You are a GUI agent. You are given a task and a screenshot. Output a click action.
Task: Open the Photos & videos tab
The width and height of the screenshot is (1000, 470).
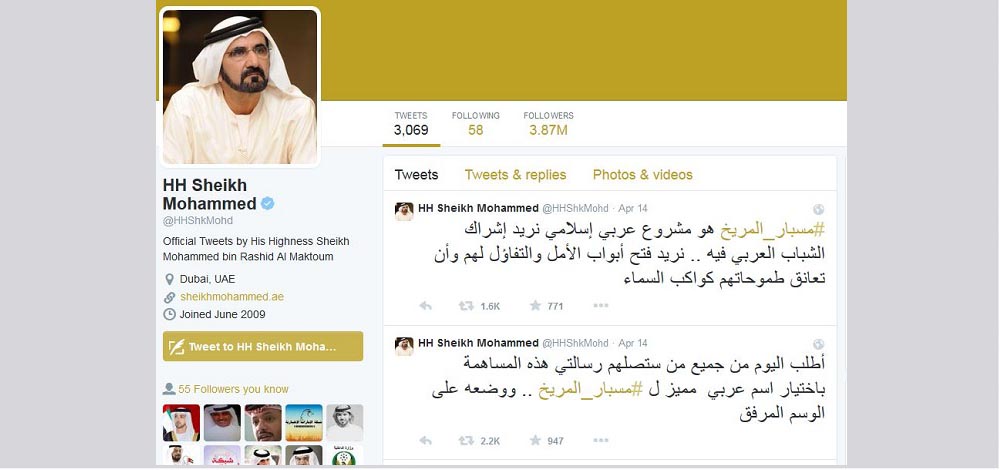pos(642,175)
